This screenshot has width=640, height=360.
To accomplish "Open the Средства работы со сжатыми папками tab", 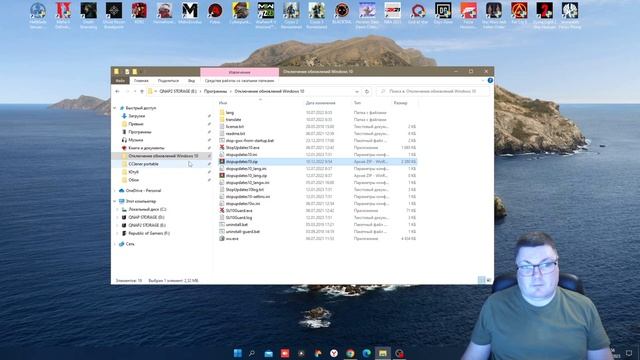I will (239, 81).
